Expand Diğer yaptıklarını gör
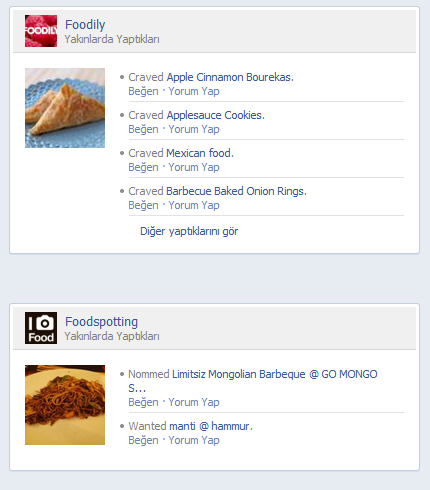This screenshot has width=430, height=490. tap(189, 231)
